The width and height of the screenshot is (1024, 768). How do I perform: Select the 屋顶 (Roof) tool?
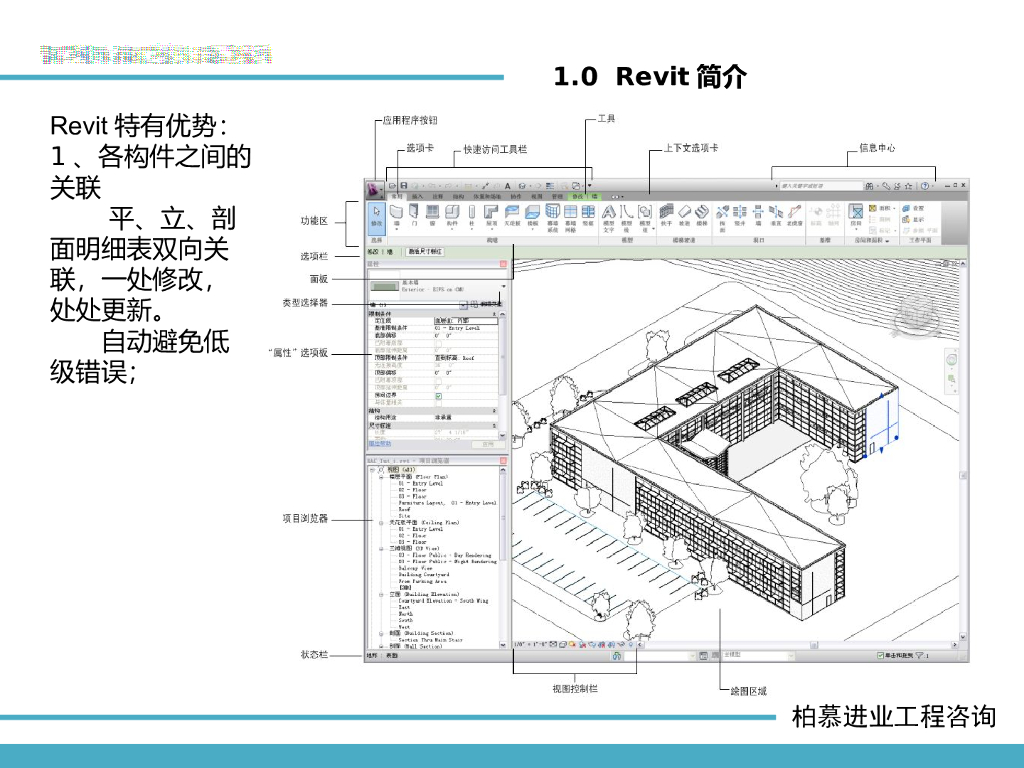pos(492,216)
